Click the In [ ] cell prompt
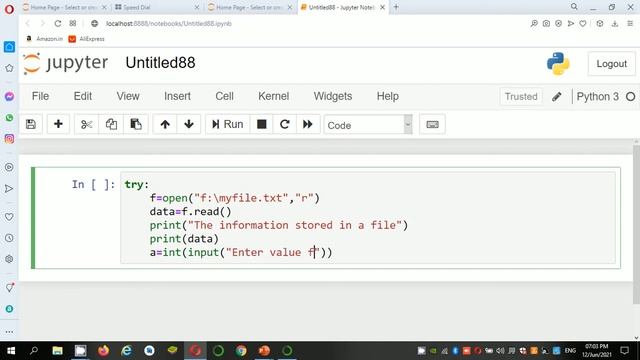The height and width of the screenshot is (360, 640). coord(93,184)
